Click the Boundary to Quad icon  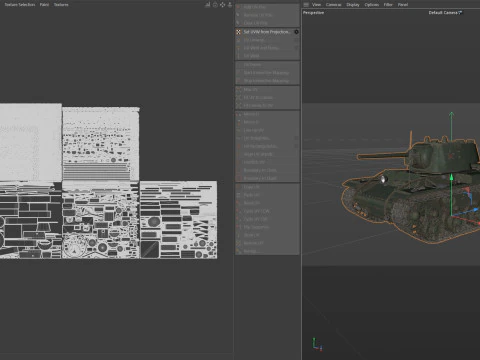point(239,178)
